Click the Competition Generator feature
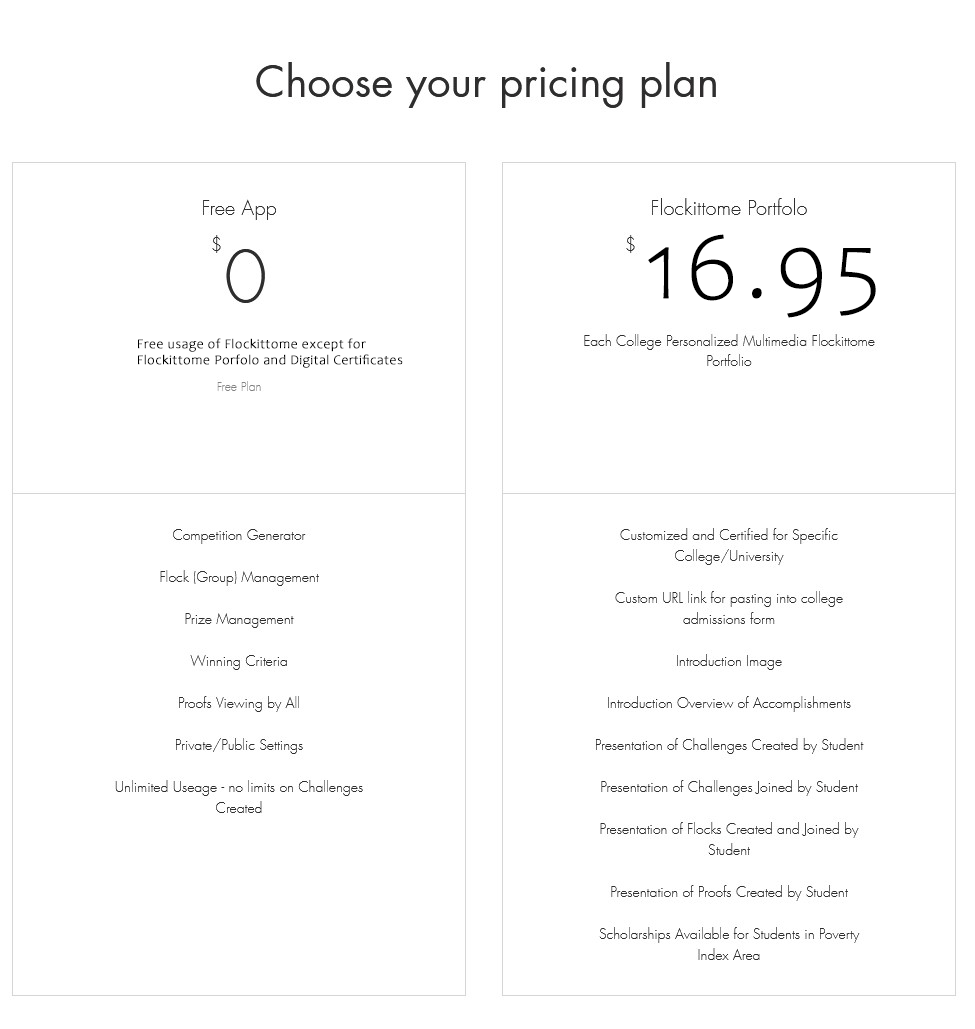The image size is (975, 1029). pyautogui.click(x=239, y=535)
